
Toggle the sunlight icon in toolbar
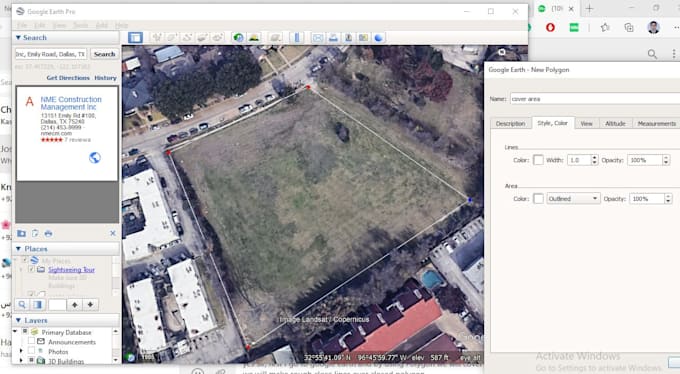tap(254, 38)
